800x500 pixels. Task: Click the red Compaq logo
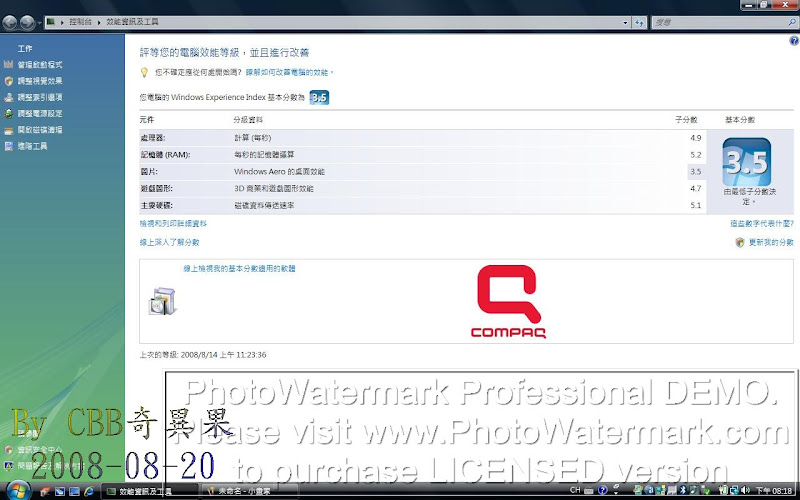508,302
